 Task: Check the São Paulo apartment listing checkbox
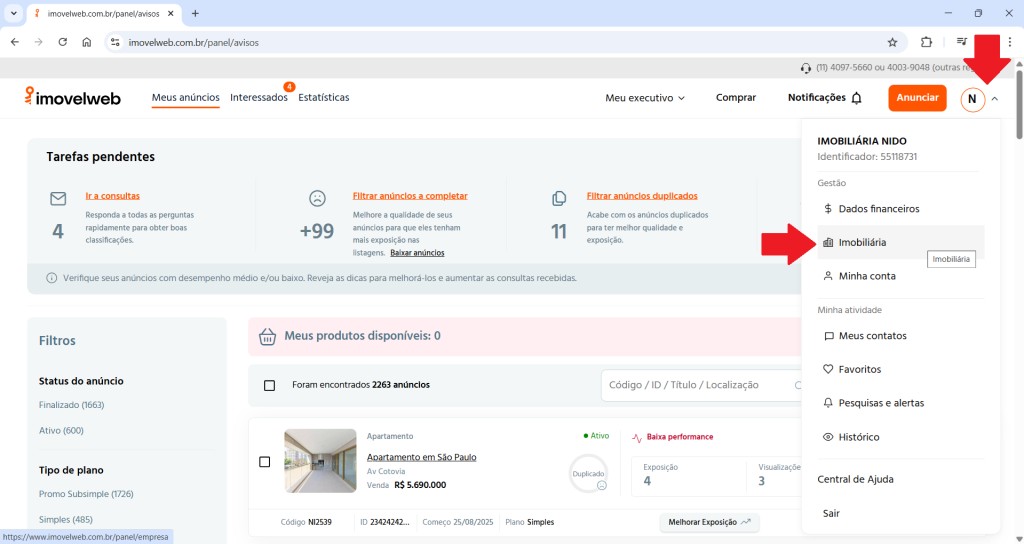265,462
